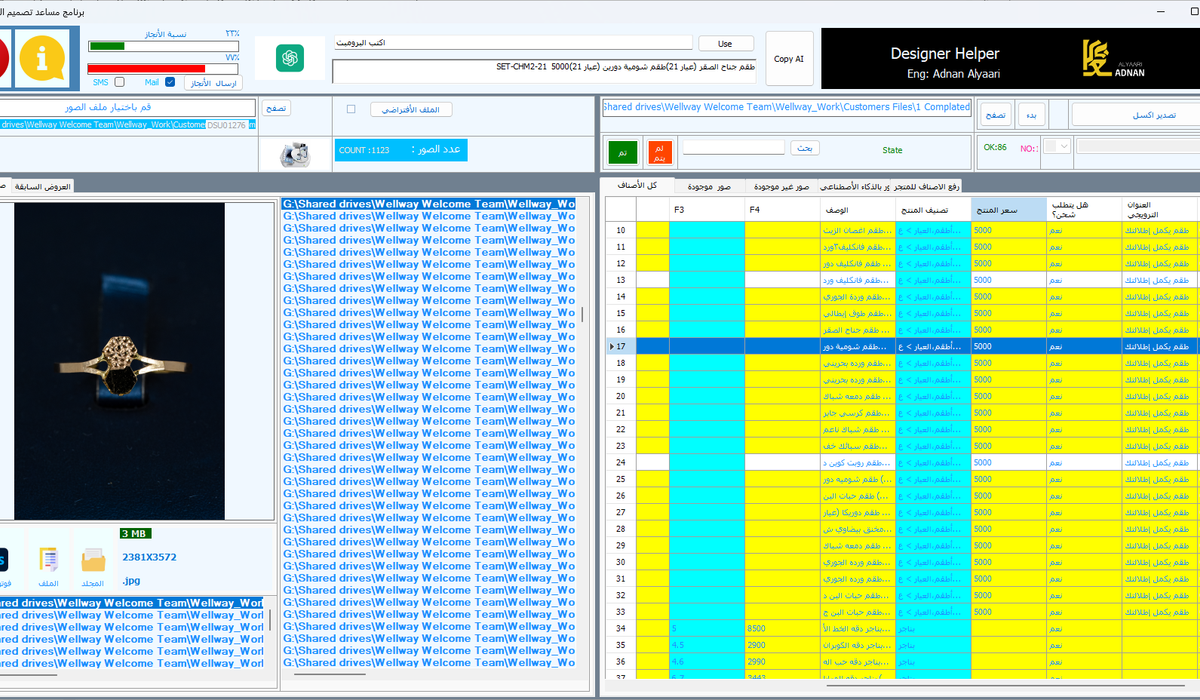Select row 33 header in table

(621, 611)
